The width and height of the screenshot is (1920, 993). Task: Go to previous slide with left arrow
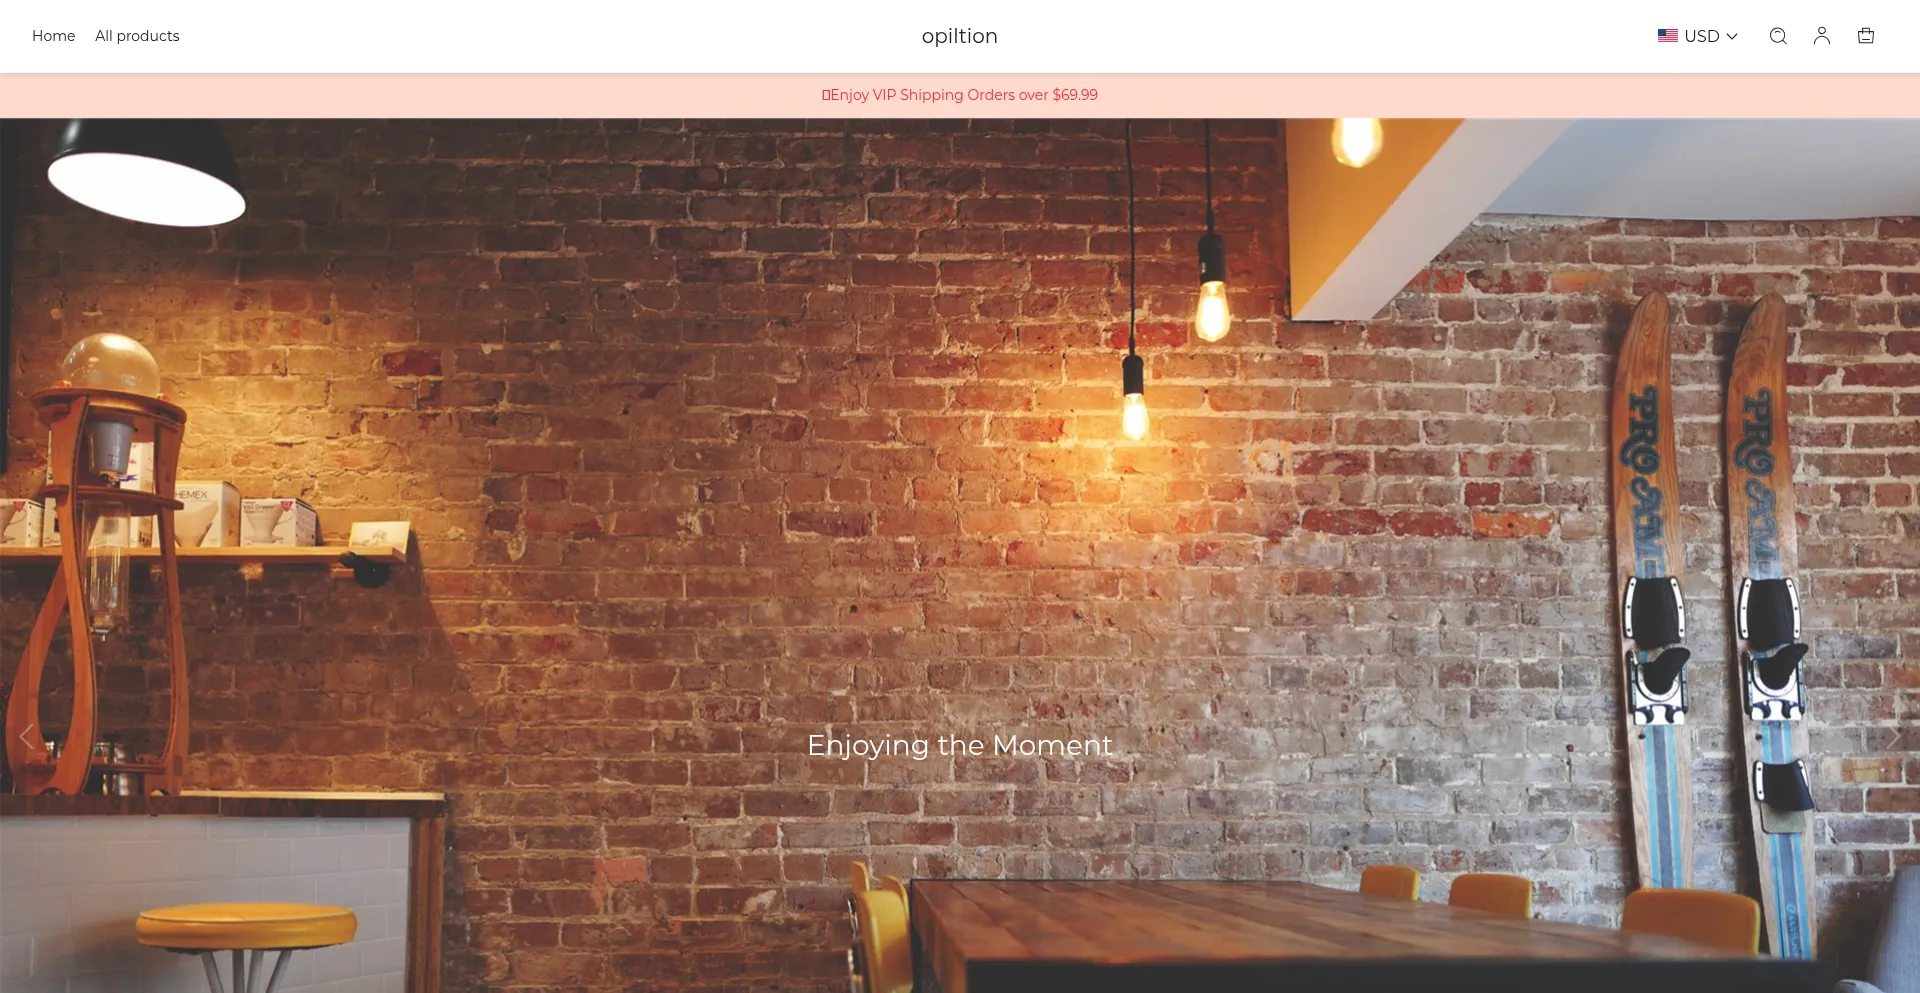[x=27, y=737]
